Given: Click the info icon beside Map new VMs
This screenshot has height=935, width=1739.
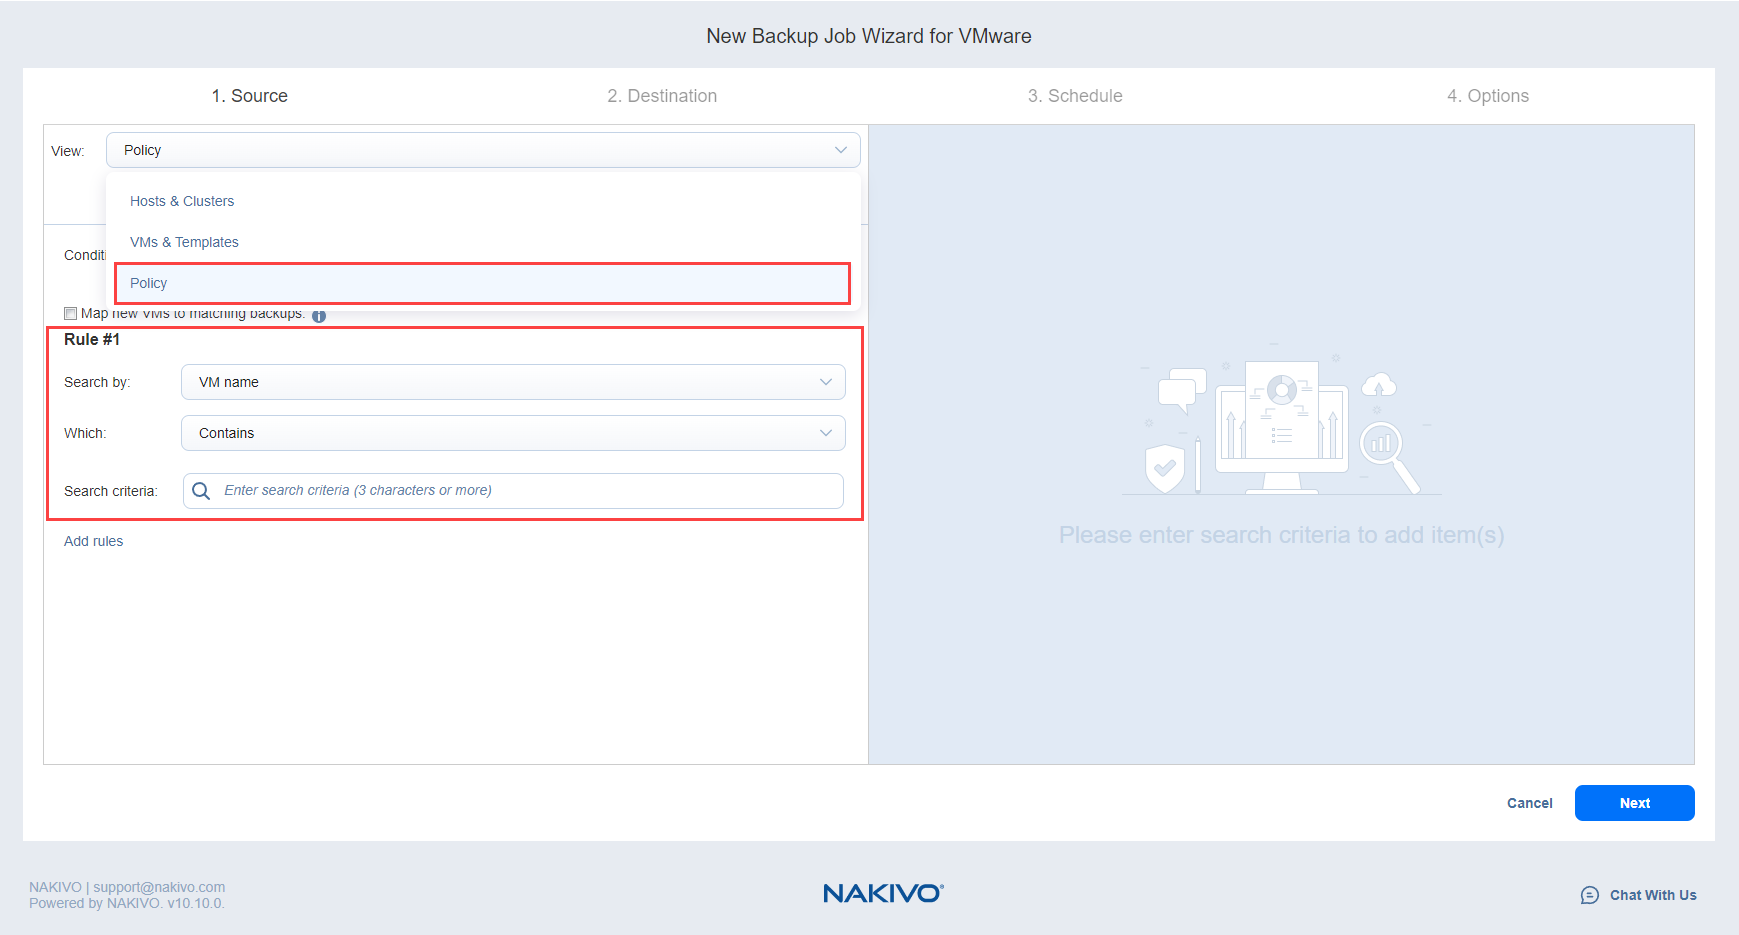Looking at the screenshot, I should pyautogui.click(x=319, y=316).
